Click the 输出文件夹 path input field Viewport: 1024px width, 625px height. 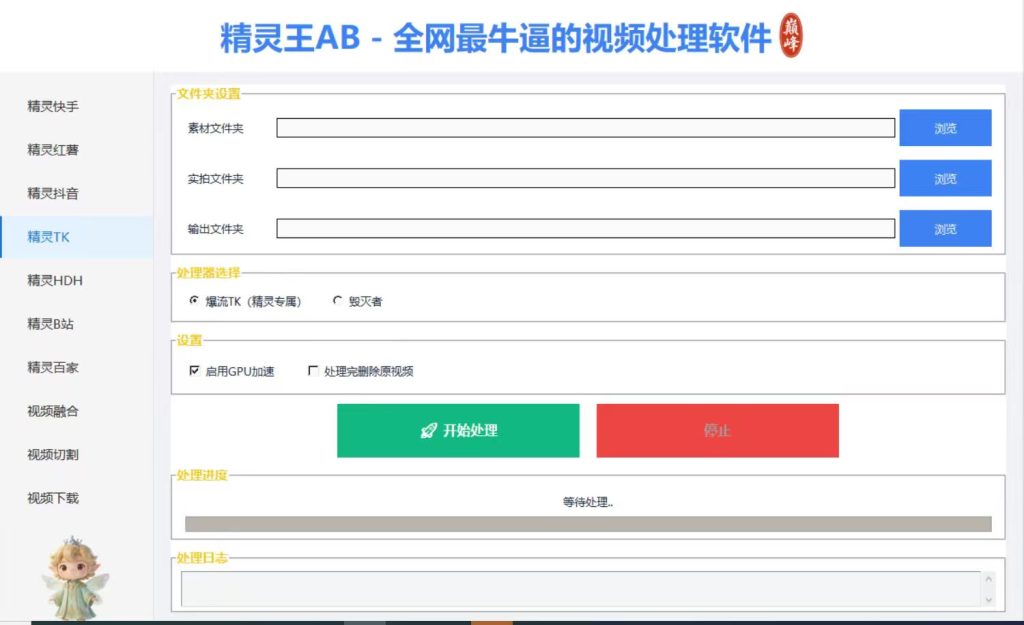tap(585, 229)
